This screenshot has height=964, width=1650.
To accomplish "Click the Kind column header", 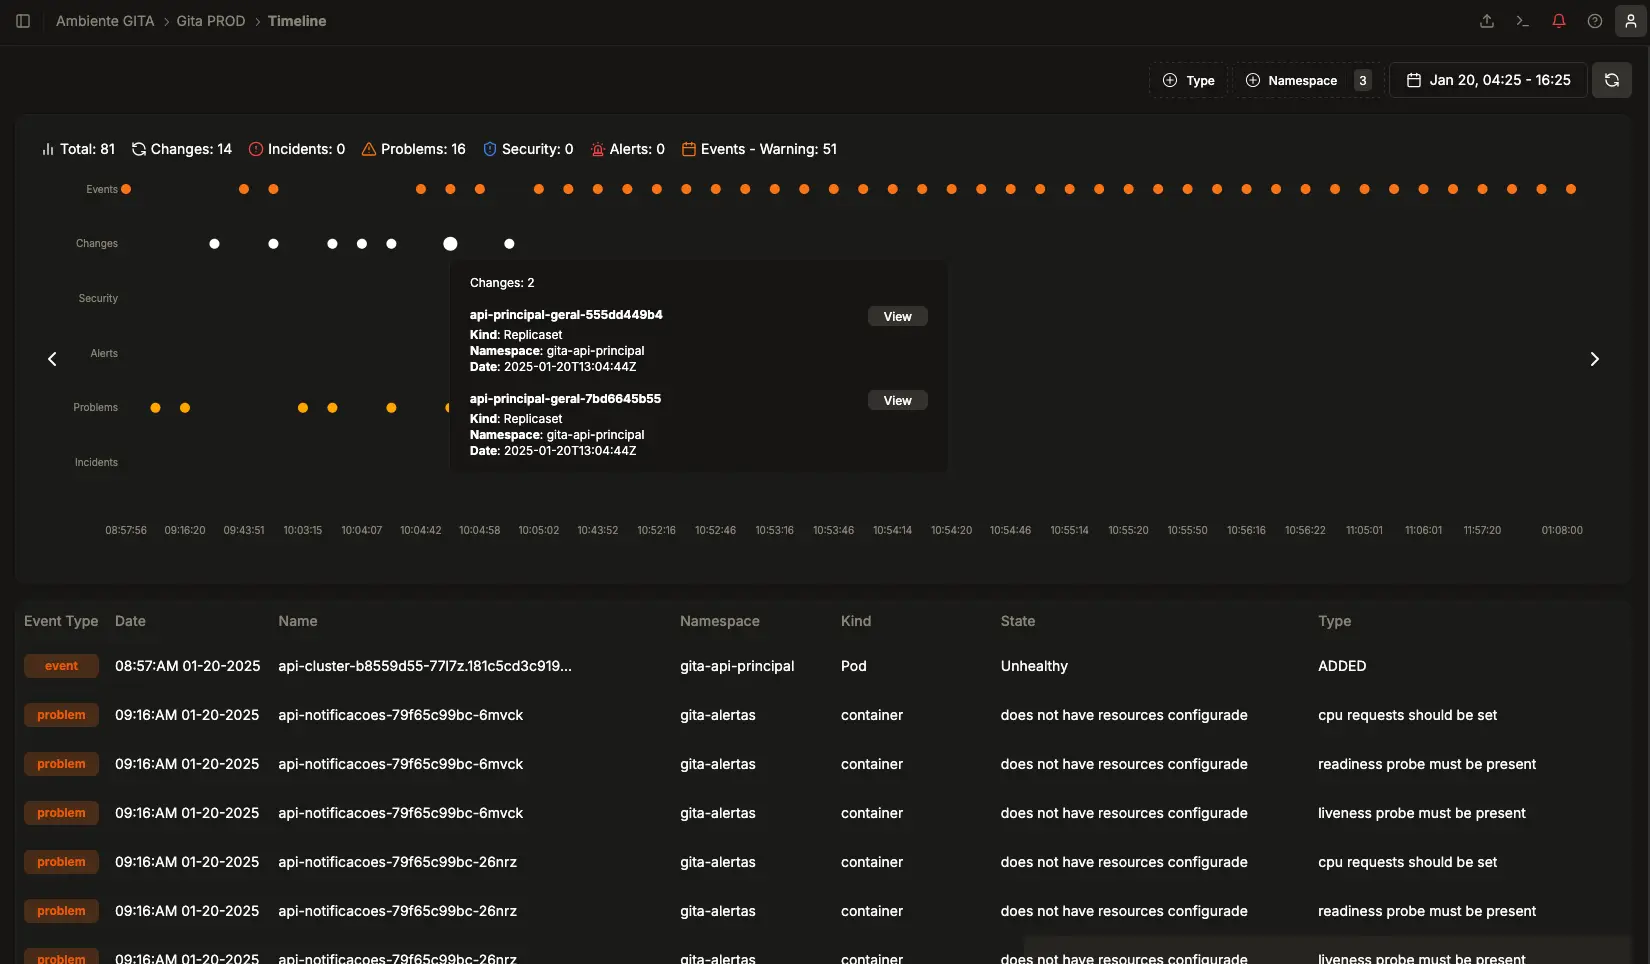I will 856,621.
